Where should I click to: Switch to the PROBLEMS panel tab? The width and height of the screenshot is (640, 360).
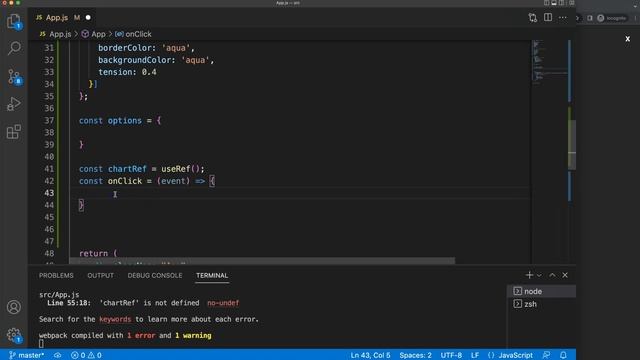tap(56, 276)
